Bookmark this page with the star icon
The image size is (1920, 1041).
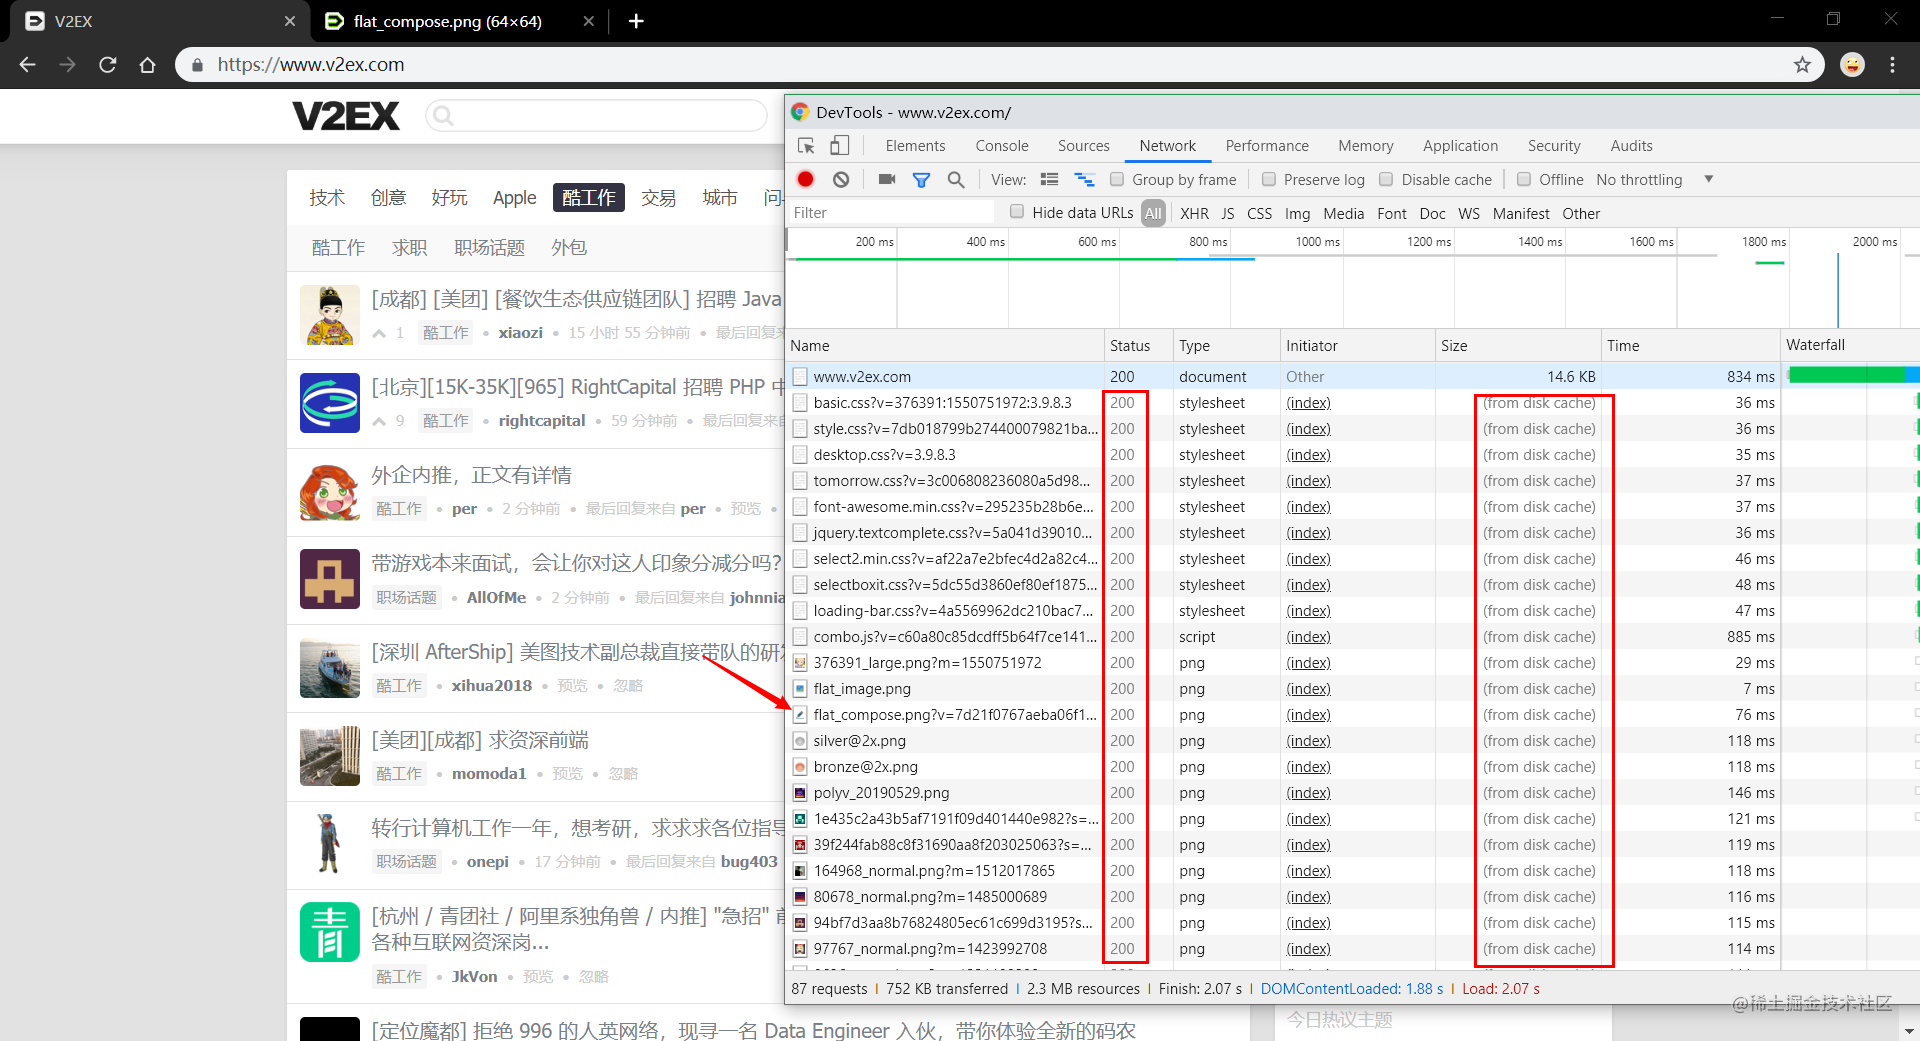(1802, 65)
